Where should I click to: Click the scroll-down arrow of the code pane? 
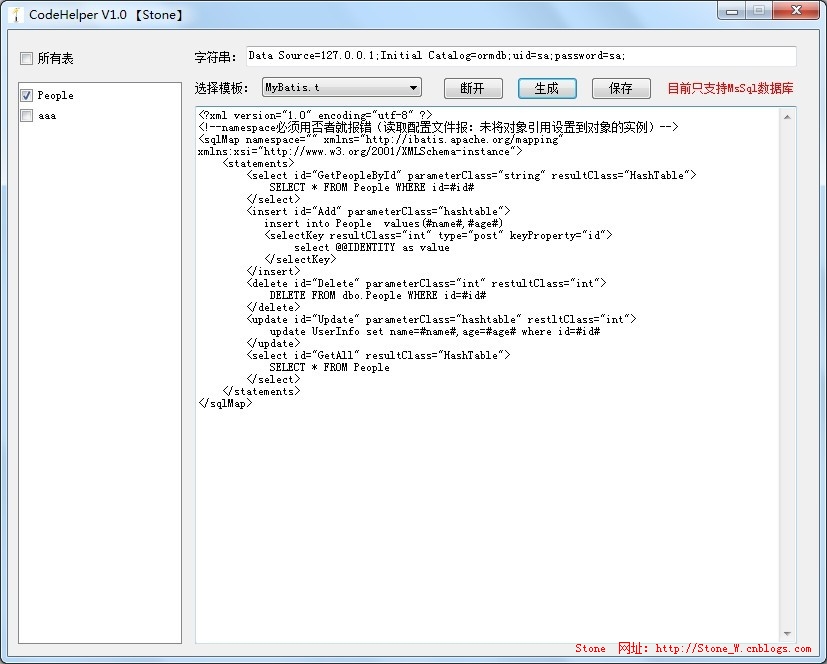pyautogui.click(x=788, y=634)
